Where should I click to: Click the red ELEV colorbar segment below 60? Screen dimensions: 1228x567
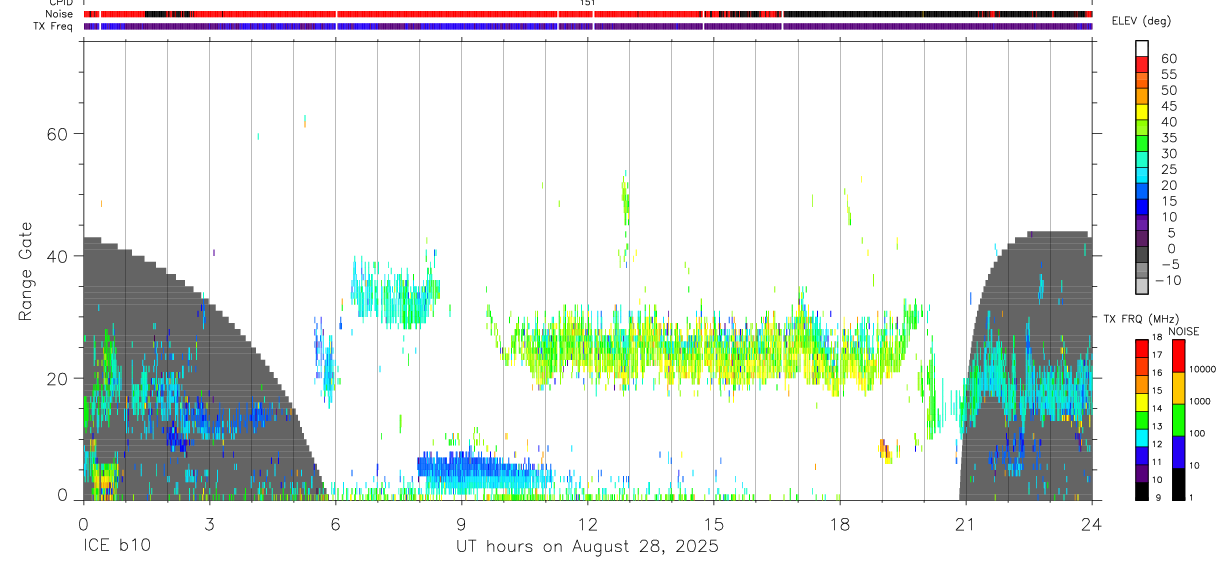click(x=1142, y=64)
